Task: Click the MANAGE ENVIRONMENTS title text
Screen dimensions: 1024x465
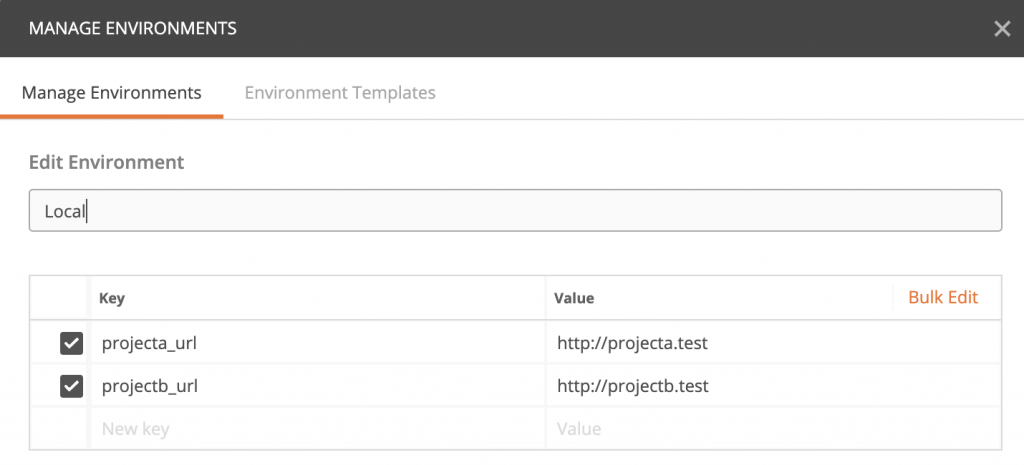Action: tap(133, 28)
